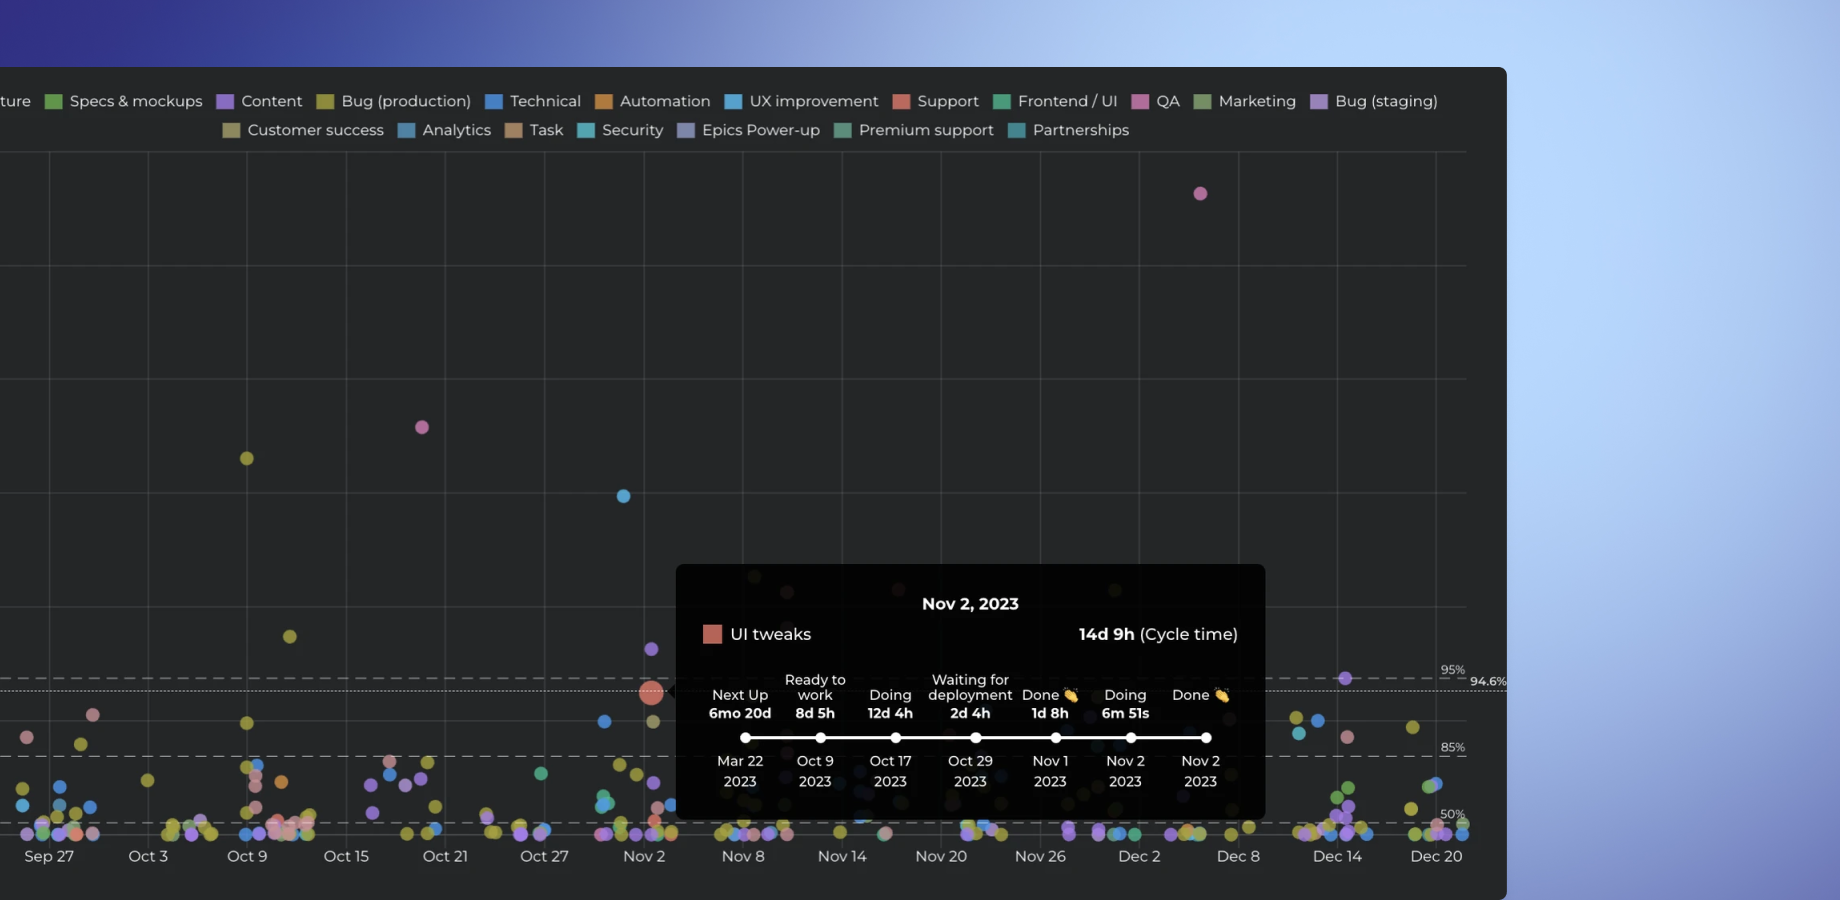
Task: Click the Security teal color swatch
Action: (587, 130)
